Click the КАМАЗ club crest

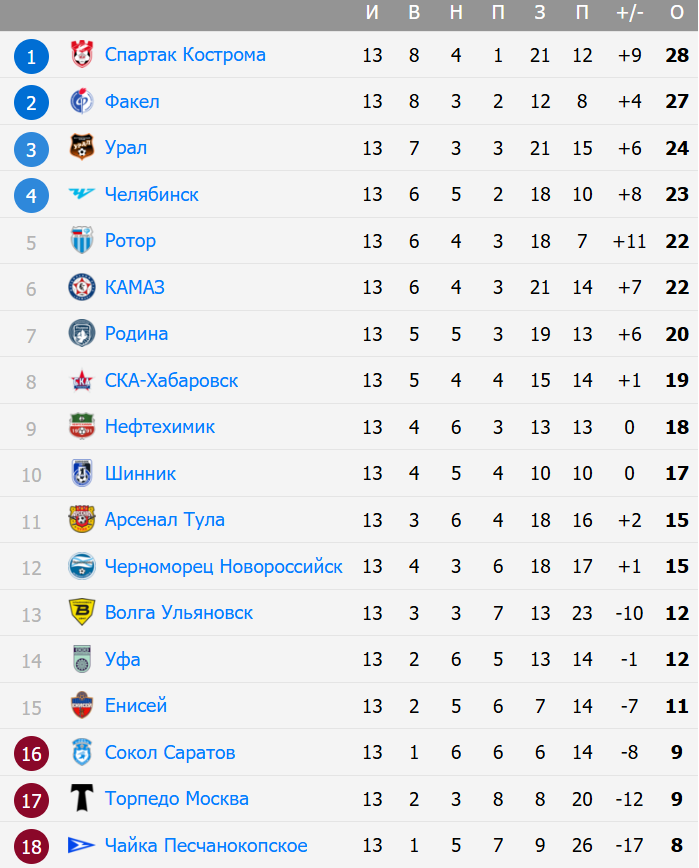(81, 287)
